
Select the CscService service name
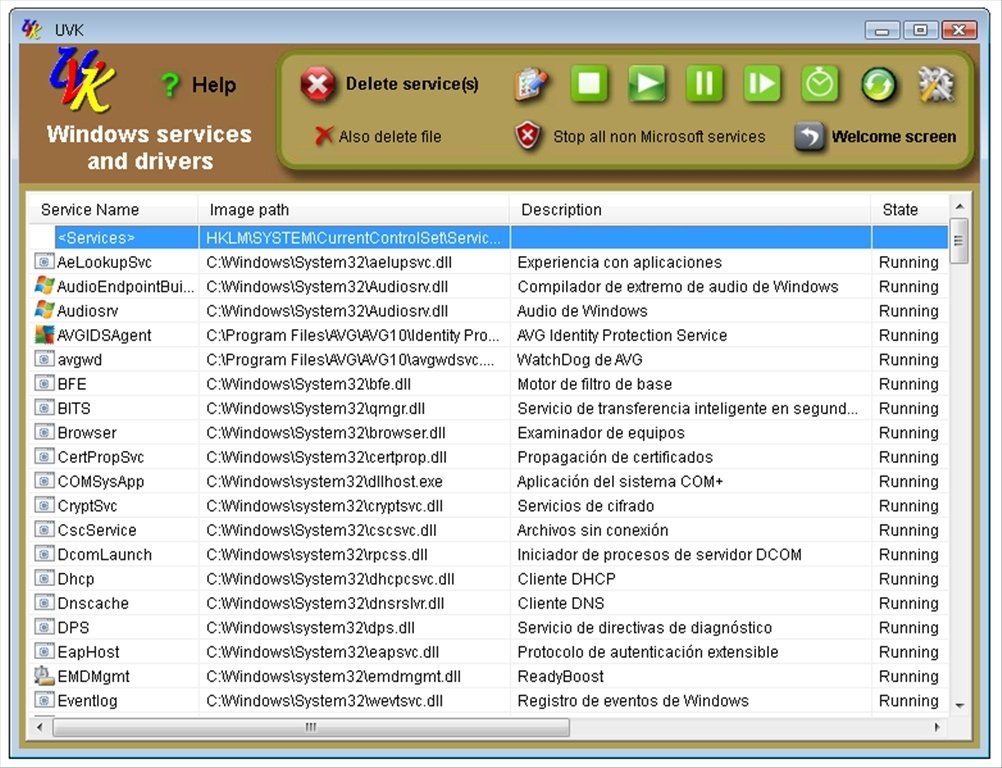pyautogui.click(x=96, y=530)
